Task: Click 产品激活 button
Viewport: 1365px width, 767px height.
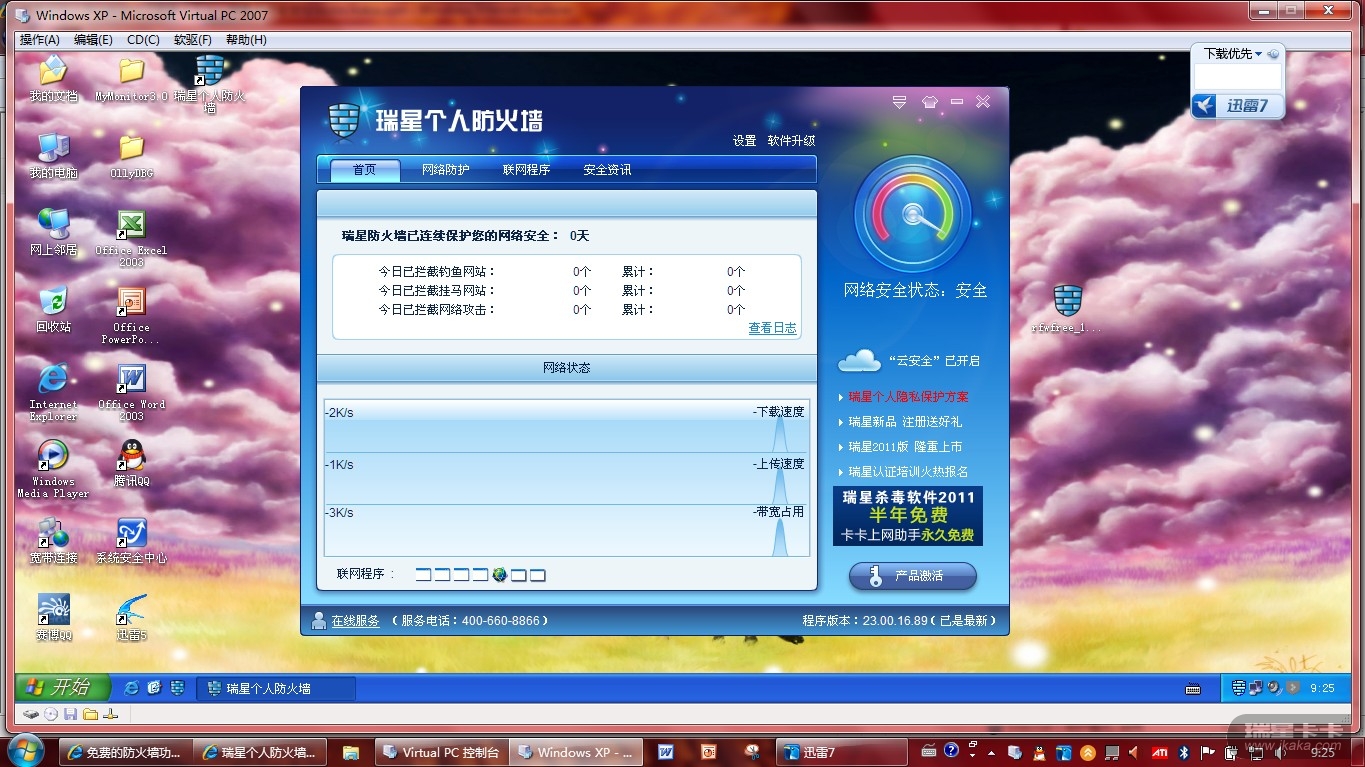Action: pyautogui.click(x=912, y=576)
